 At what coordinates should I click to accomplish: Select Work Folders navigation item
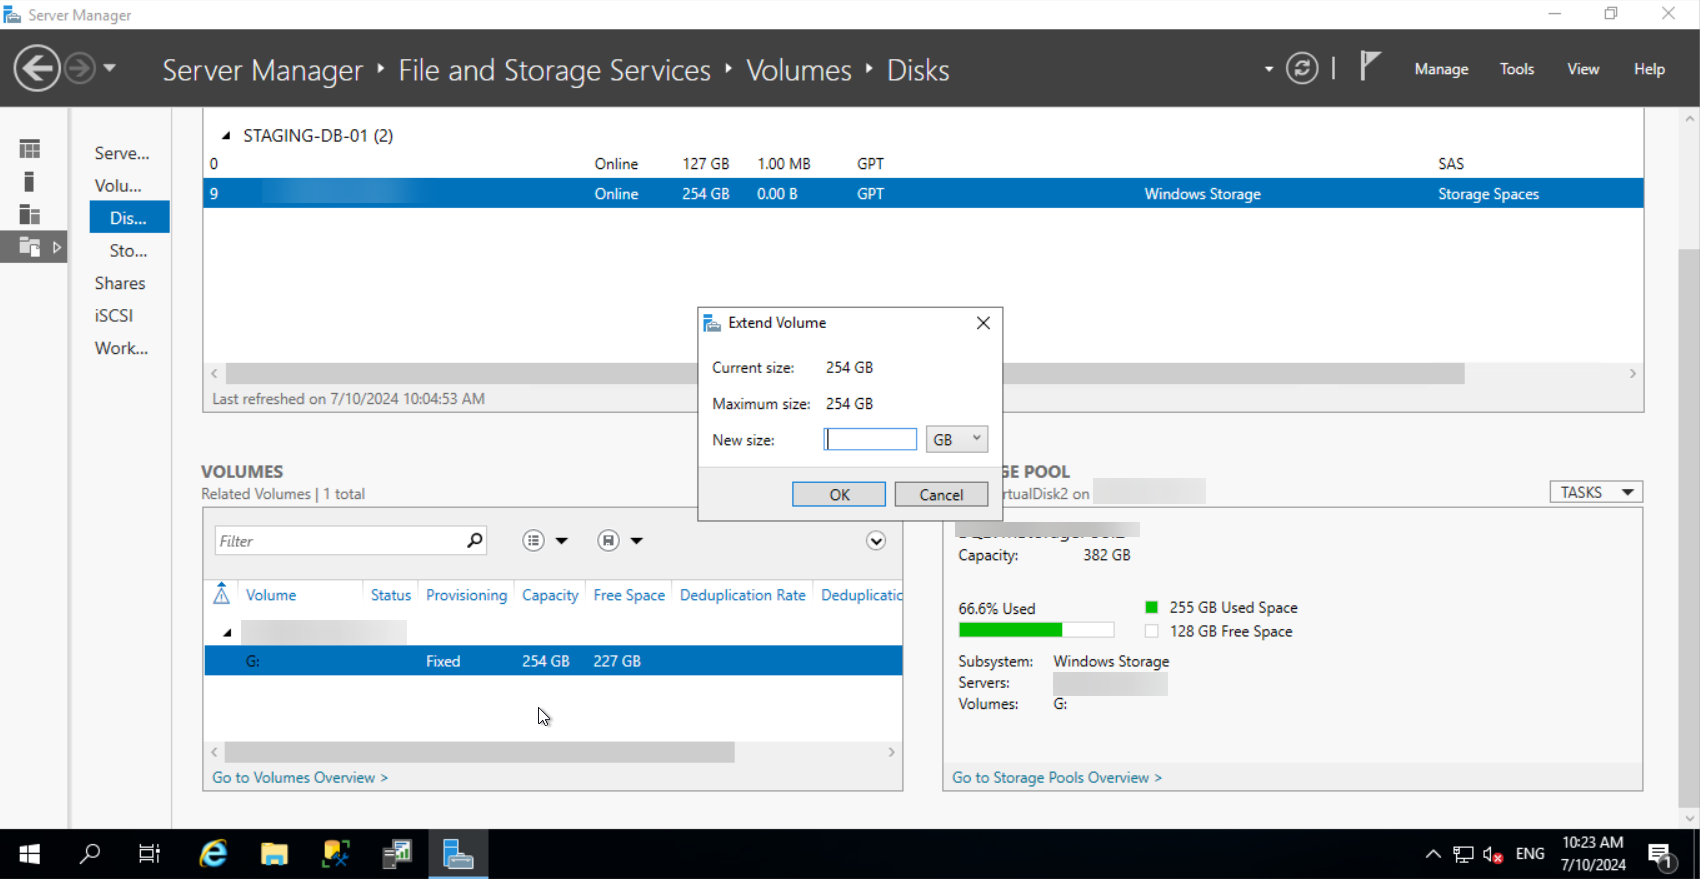point(121,348)
